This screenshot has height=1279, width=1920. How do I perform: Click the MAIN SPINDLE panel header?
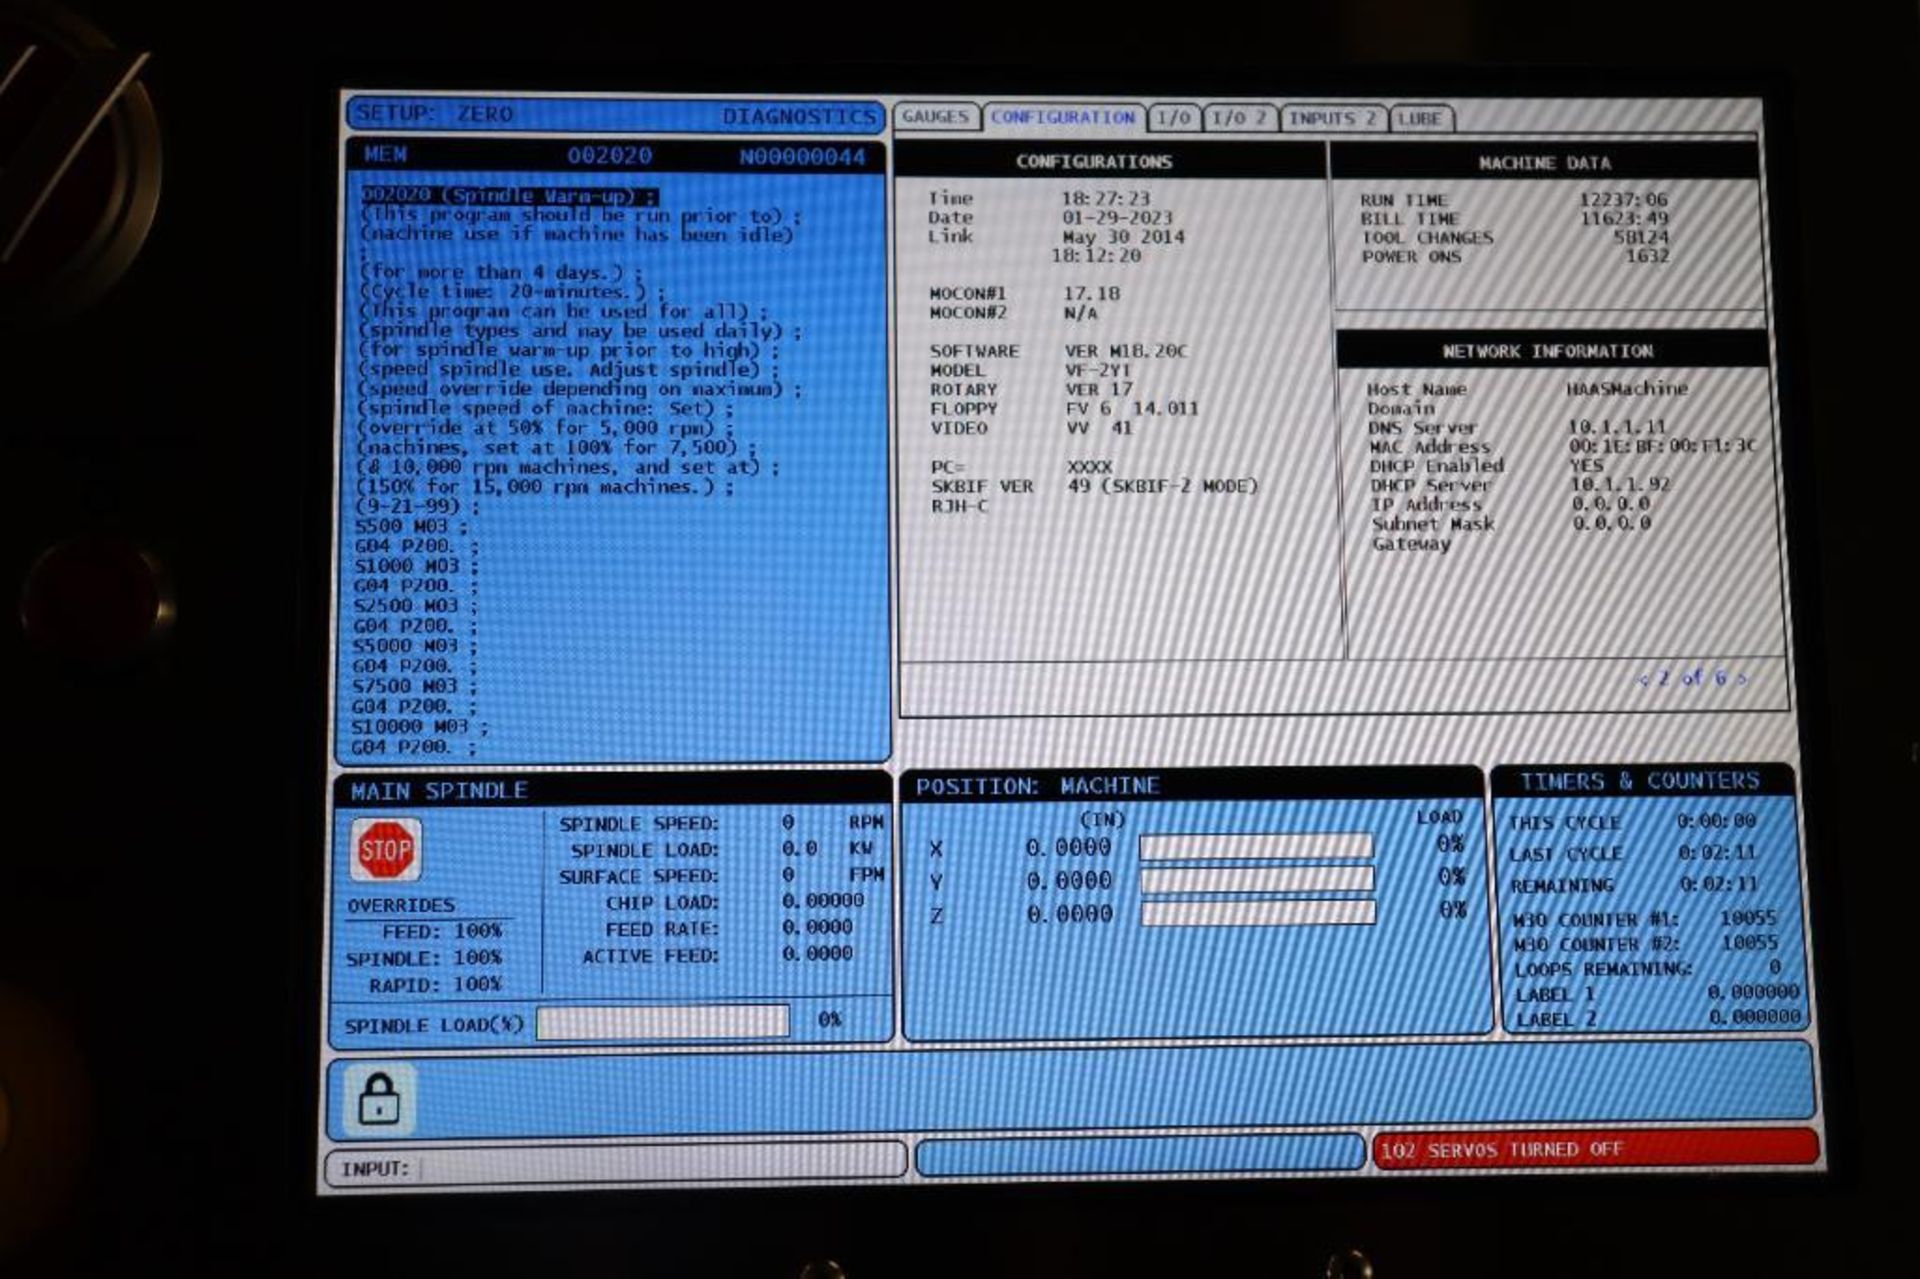point(438,791)
